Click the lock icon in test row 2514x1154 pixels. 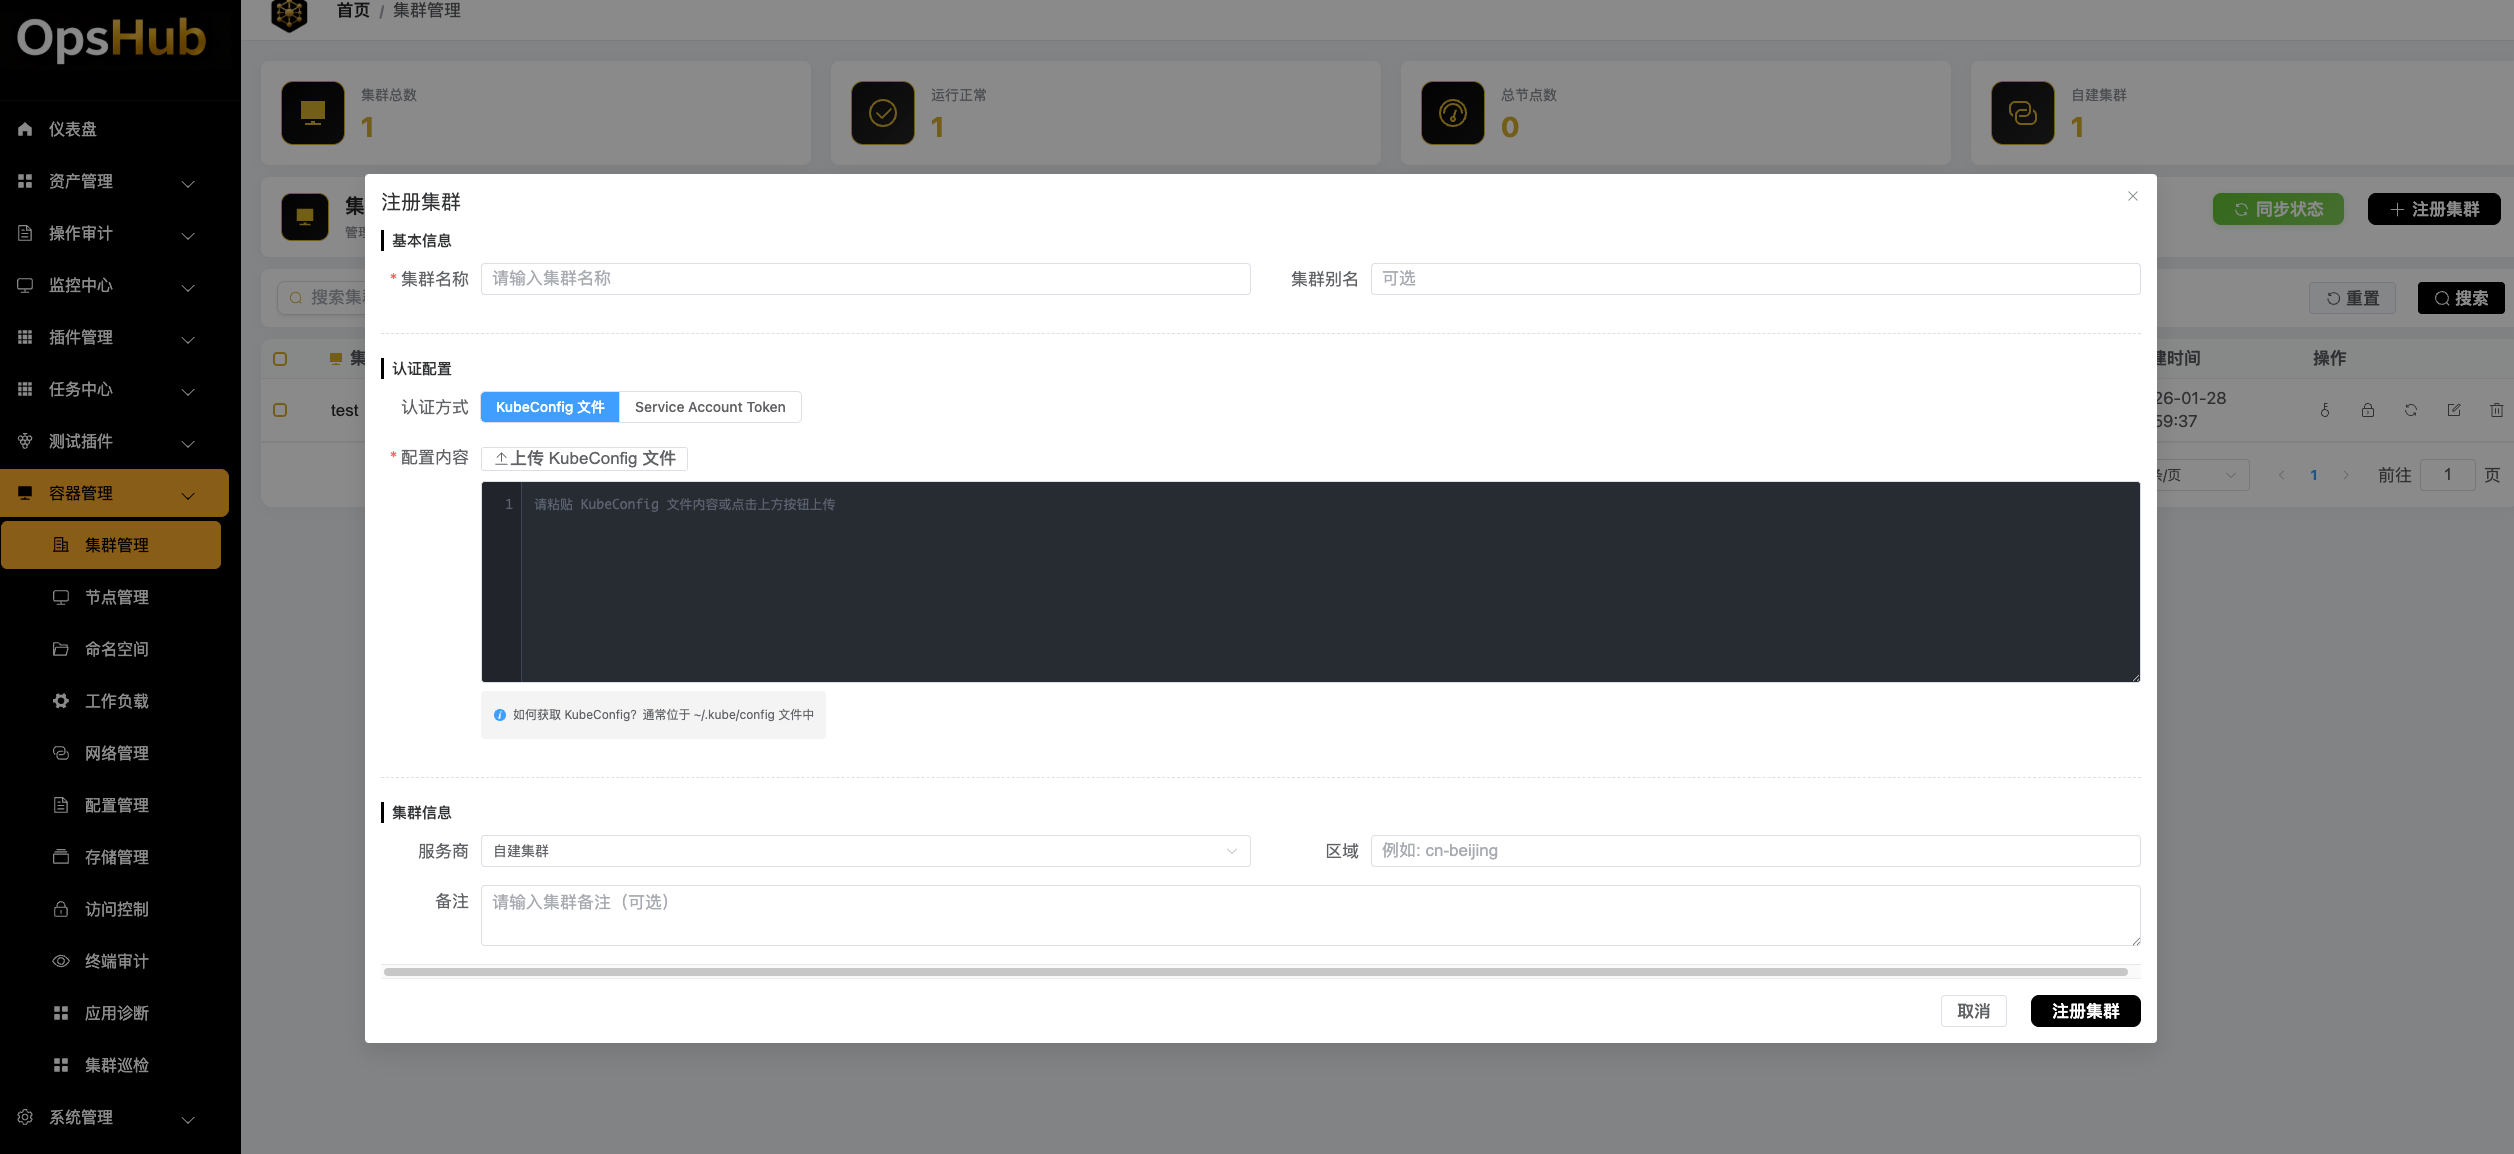pos(2367,410)
